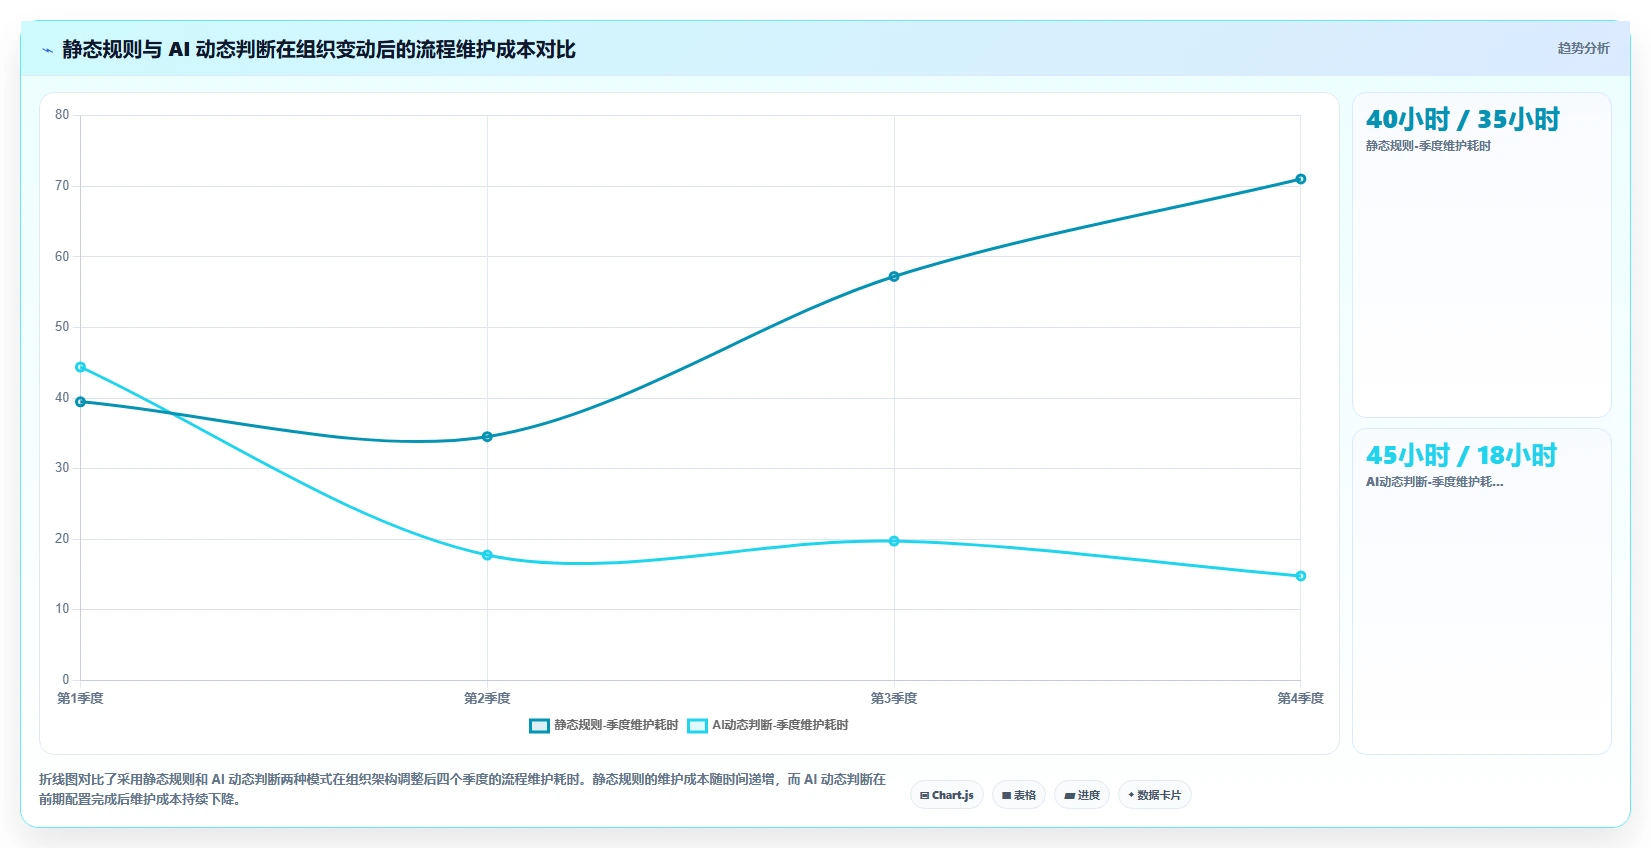Click the description paragraph starting 折线图对比了
The height and width of the screenshot is (848, 1651).
462,789
